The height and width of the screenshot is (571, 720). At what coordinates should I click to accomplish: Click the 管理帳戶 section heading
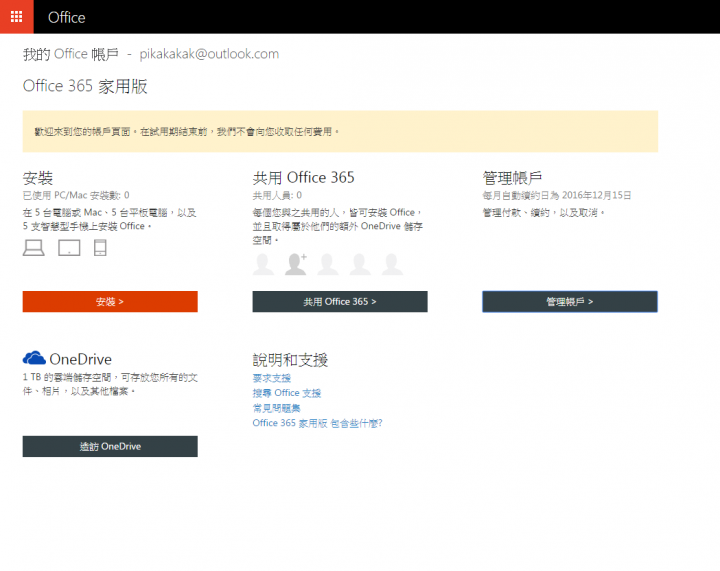pyautogui.click(x=512, y=178)
